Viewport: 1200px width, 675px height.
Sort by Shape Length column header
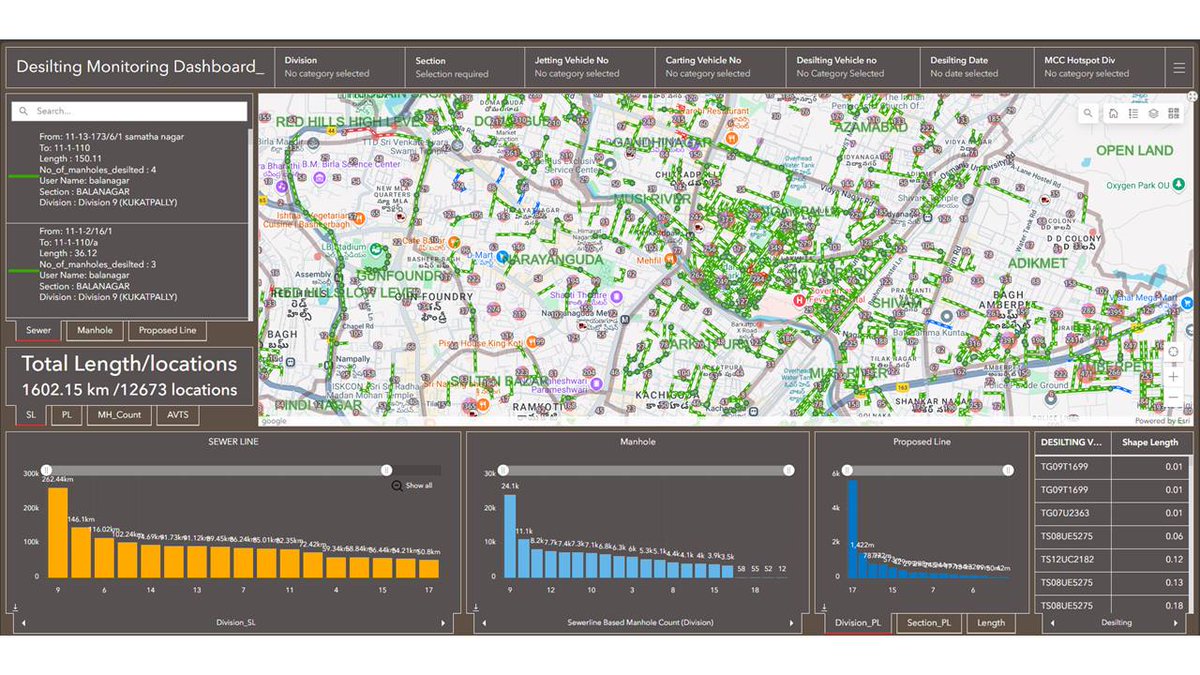coord(1150,442)
